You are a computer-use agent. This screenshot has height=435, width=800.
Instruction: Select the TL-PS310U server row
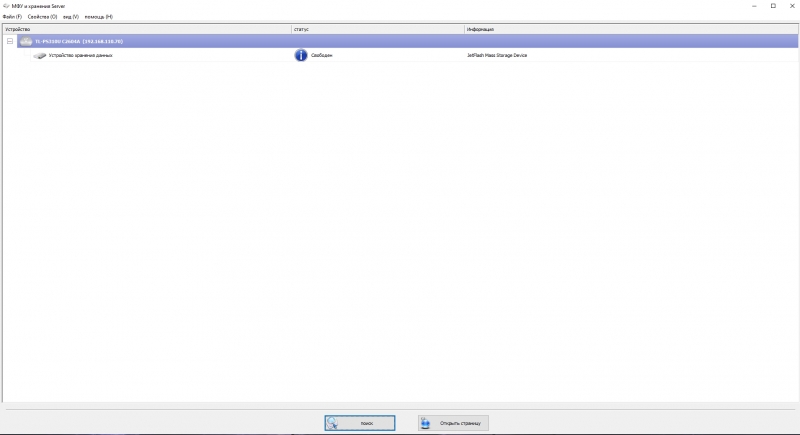pyautogui.click(x=79, y=42)
